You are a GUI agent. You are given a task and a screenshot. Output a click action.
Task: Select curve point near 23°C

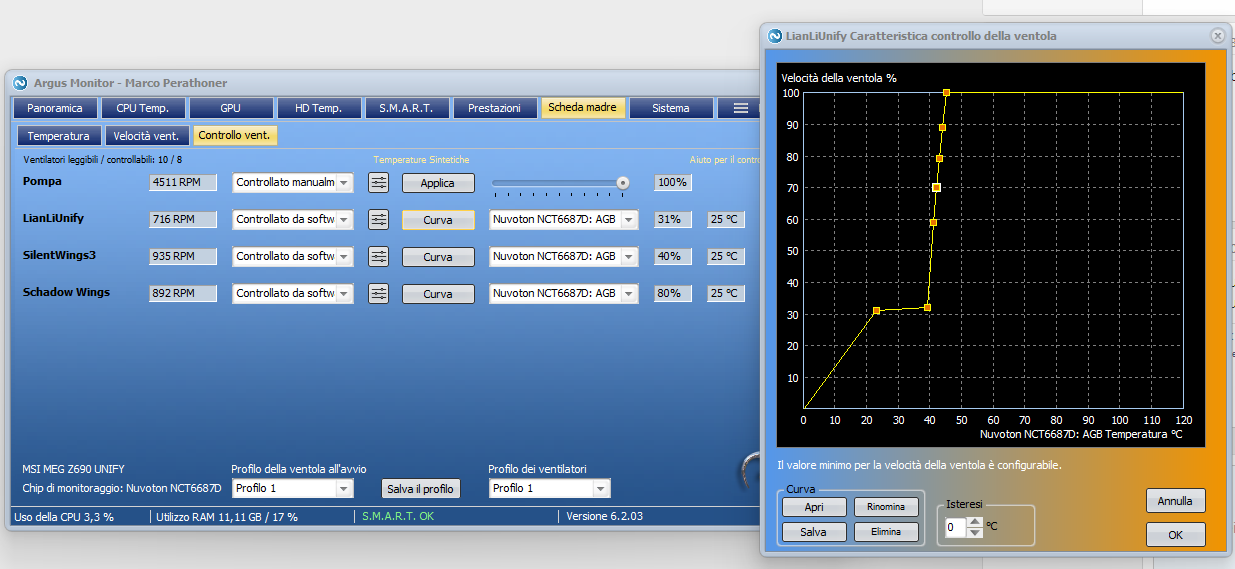[x=876, y=311]
